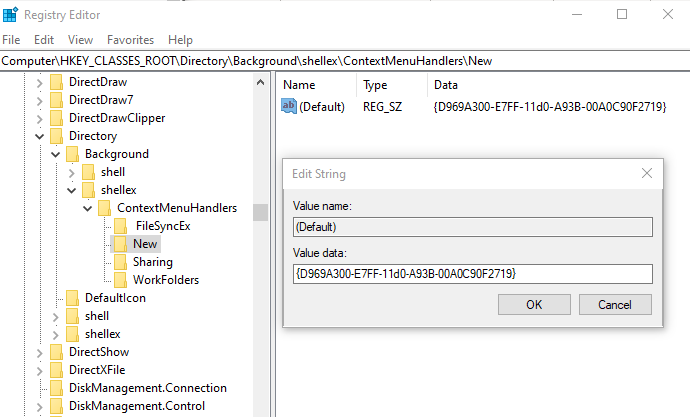
Task: Select the FileSyncEx key label
Action: (x=163, y=226)
